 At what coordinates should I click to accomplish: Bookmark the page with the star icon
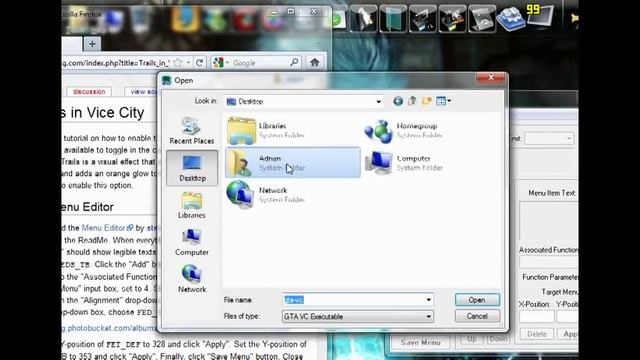click(178, 63)
